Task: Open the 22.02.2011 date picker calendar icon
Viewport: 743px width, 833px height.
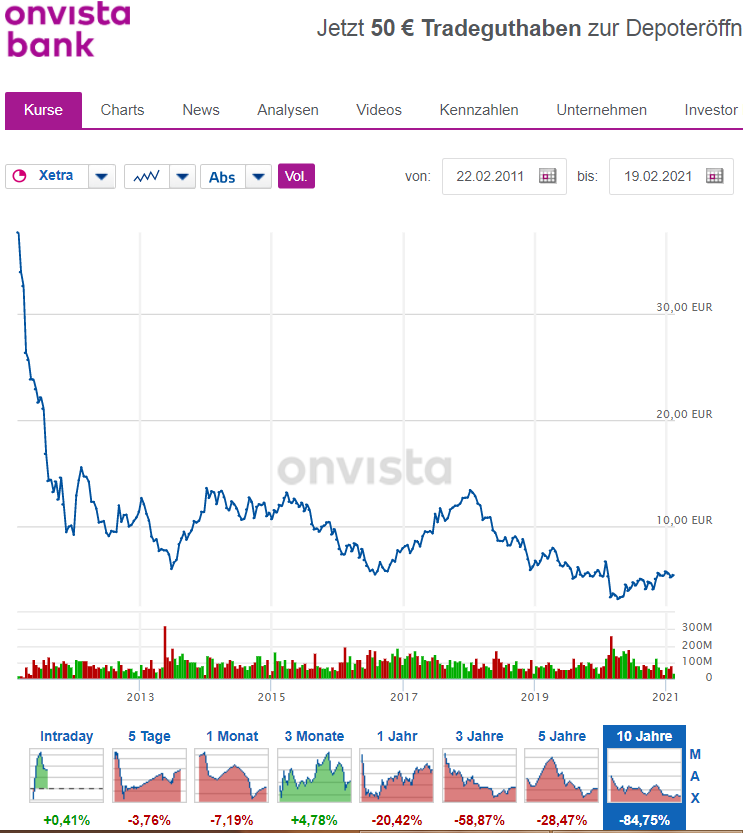Action: pyautogui.click(x=548, y=175)
